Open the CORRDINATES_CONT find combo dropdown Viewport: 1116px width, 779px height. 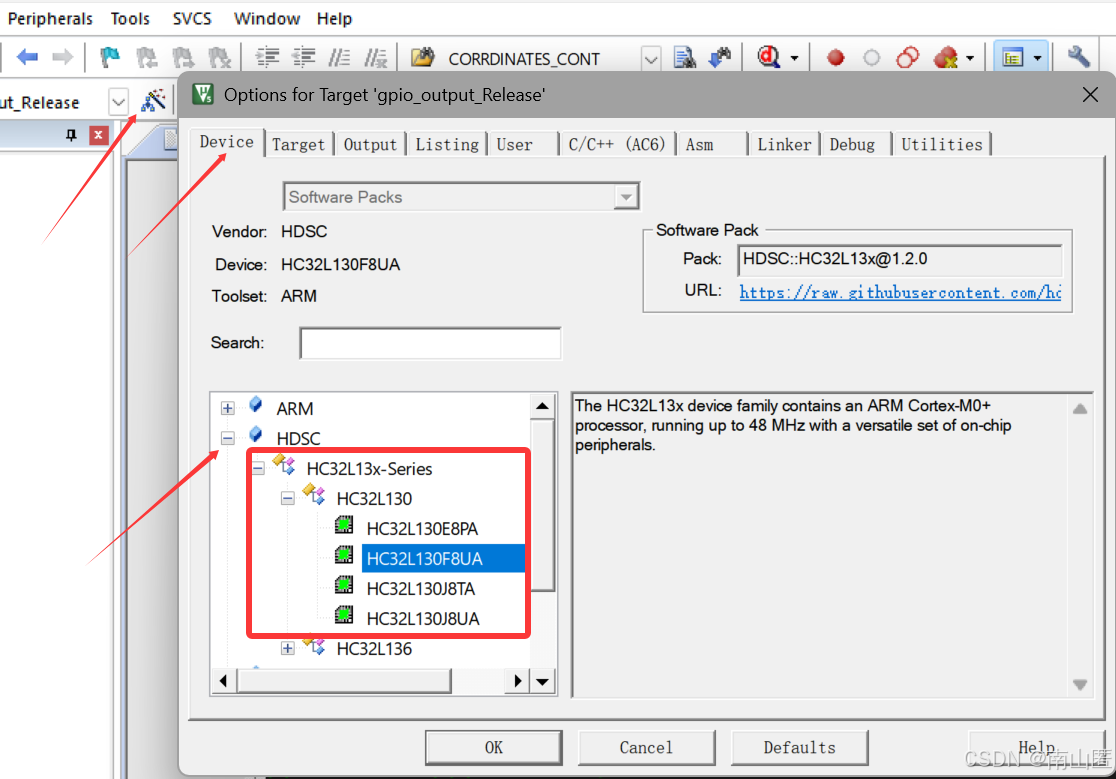pos(651,58)
